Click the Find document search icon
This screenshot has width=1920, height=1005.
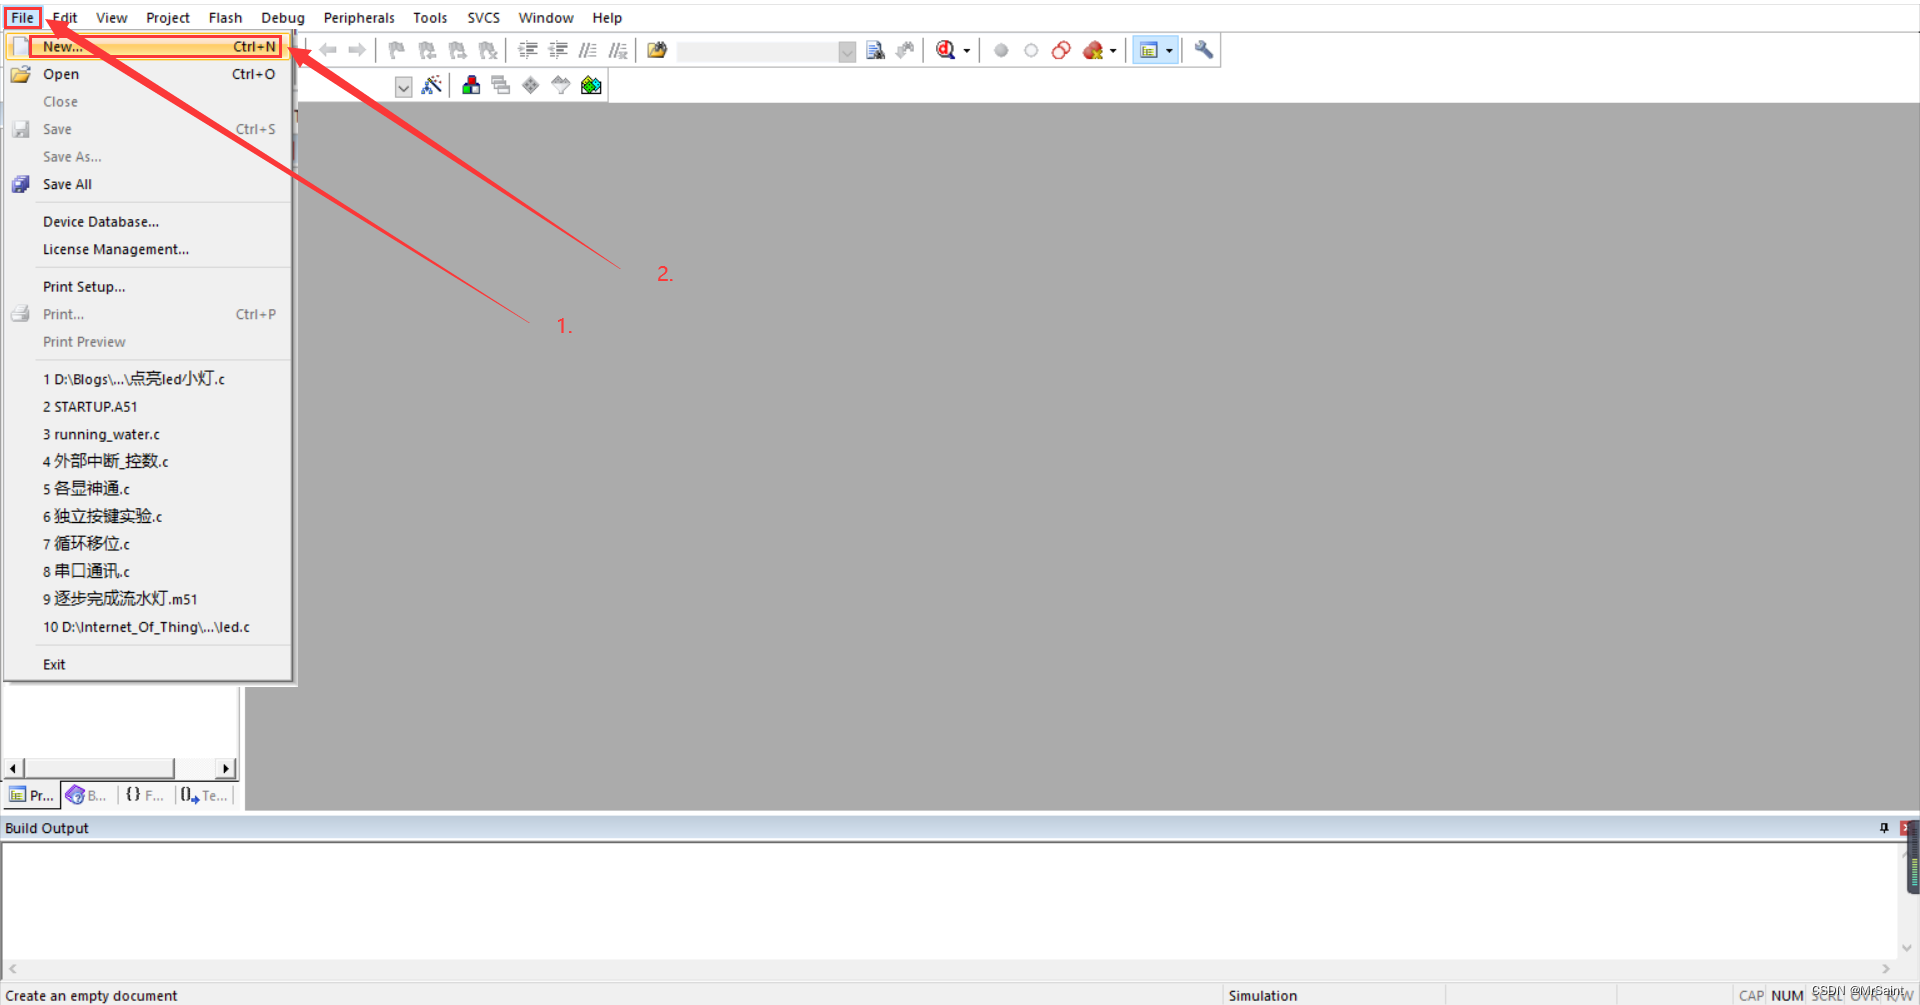point(875,50)
